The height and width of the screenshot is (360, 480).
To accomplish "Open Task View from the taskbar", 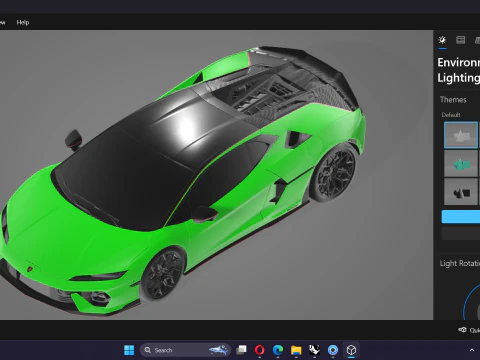I will pos(241,350).
